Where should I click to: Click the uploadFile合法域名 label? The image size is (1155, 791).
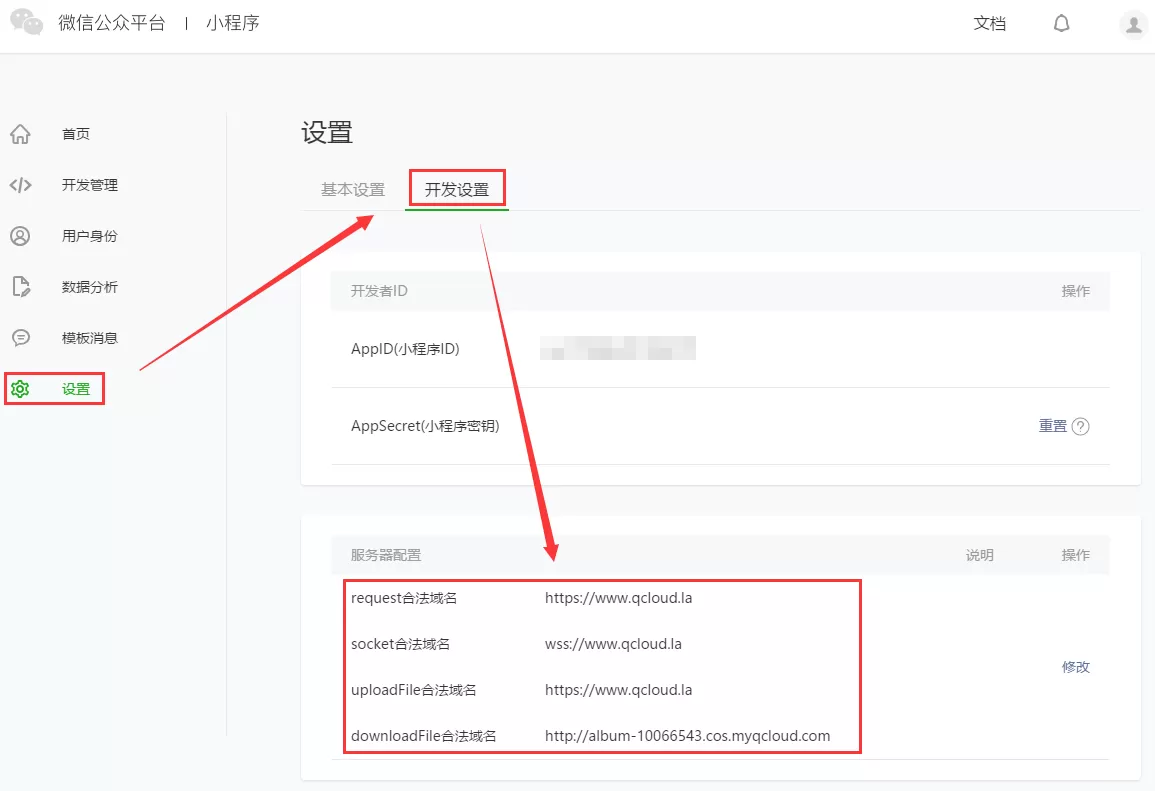coord(413,690)
